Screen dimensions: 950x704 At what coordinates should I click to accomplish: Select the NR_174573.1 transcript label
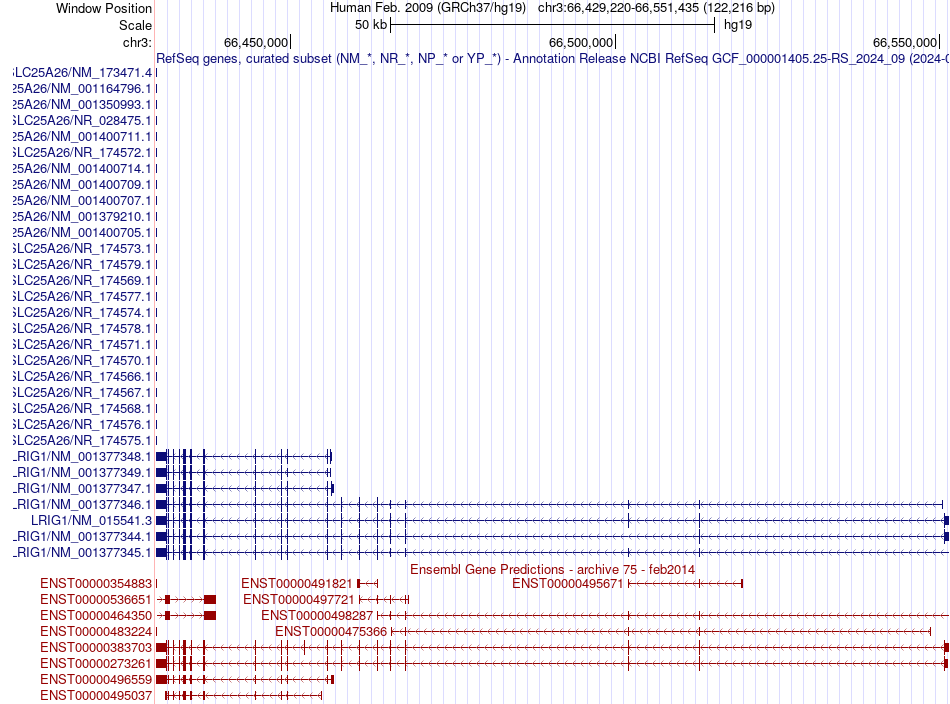coord(82,248)
